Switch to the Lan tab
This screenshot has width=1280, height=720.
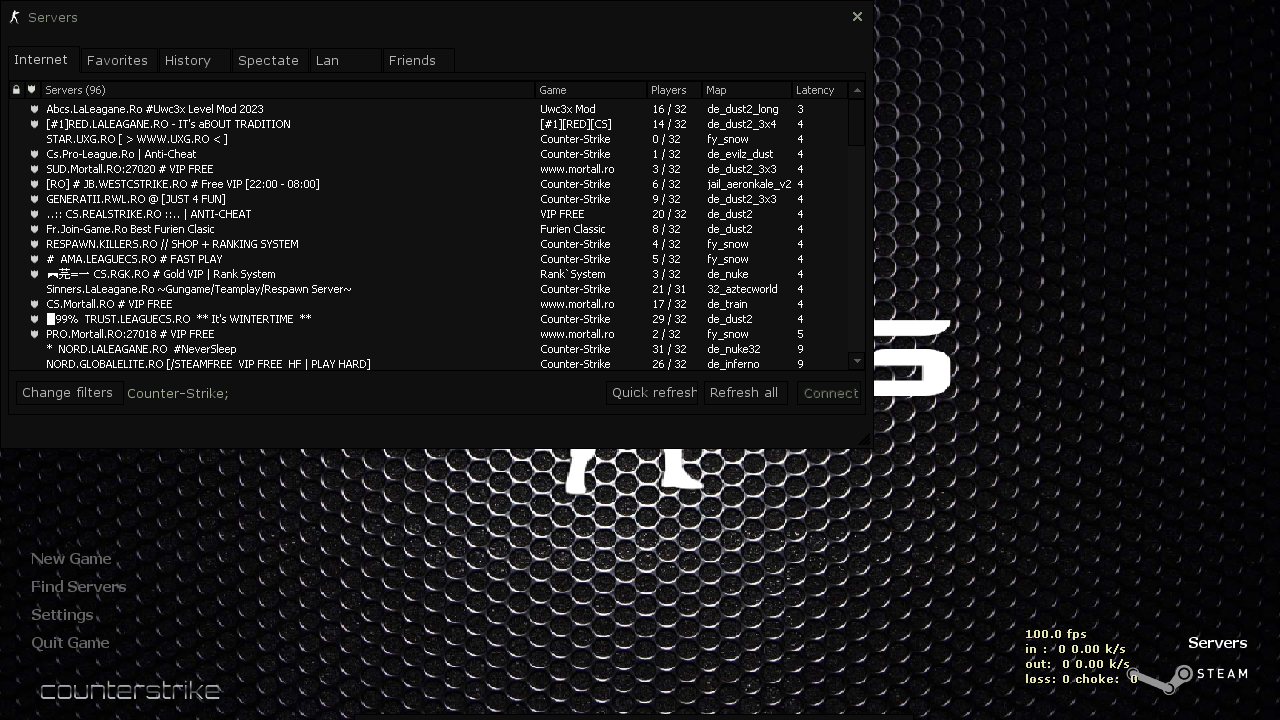click(327, 60)
